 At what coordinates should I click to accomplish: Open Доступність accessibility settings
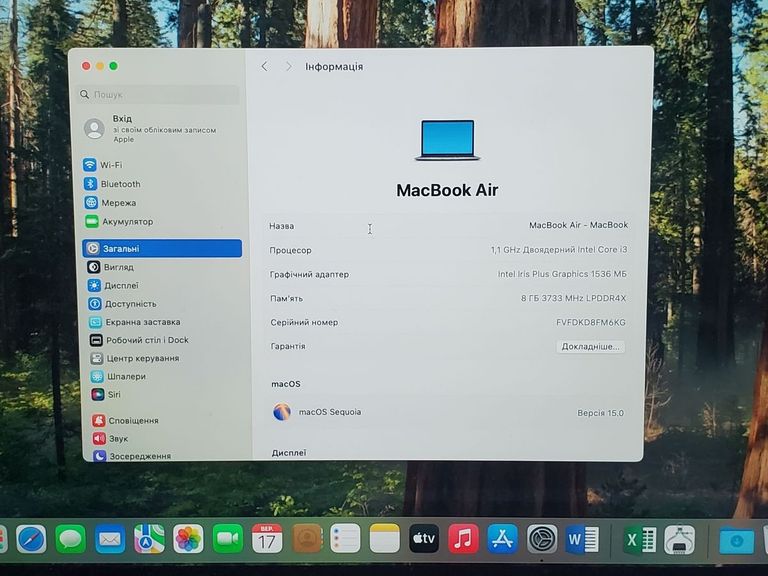coord(122,304)
